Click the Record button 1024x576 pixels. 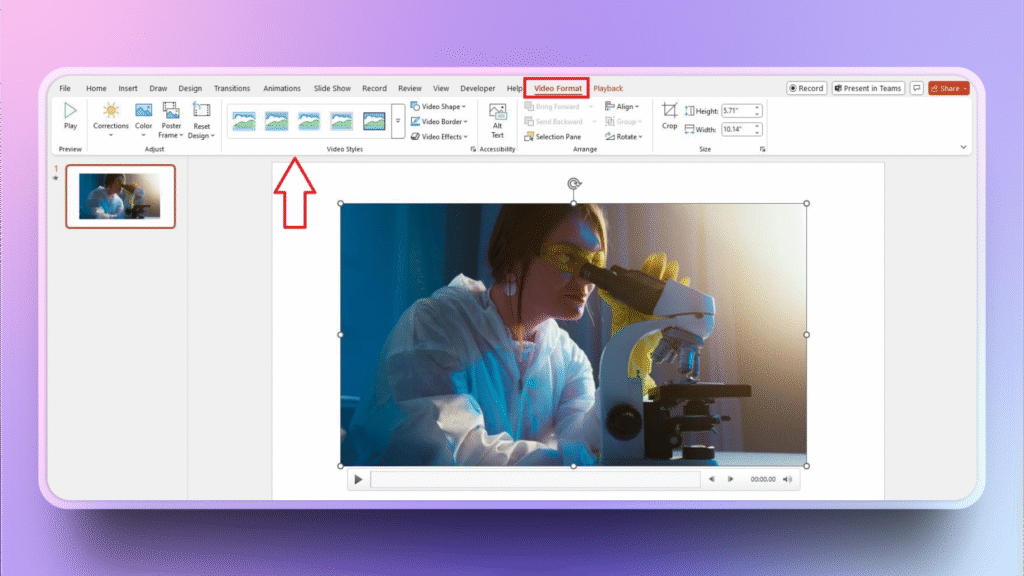point(805,87)
